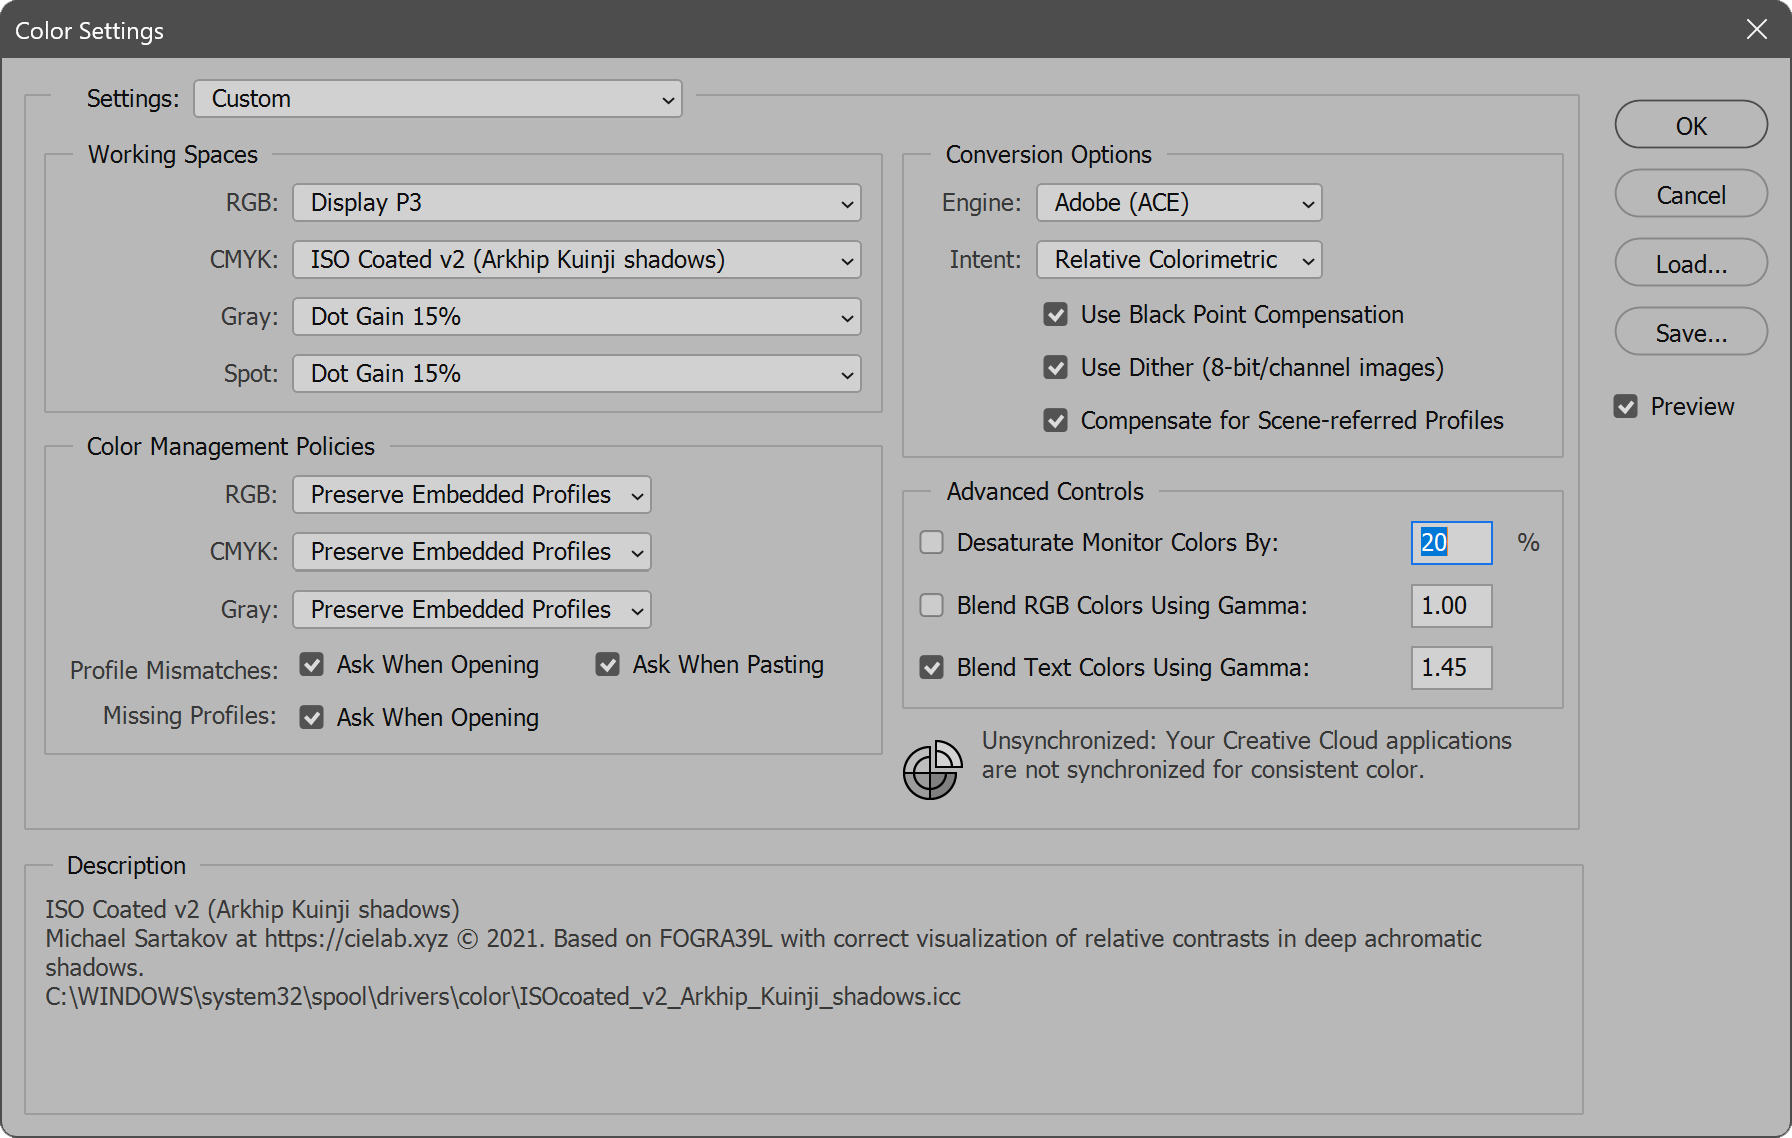The width and height of the screenshot is (1792, 1138).
Task: Enable Blend RGB Colors Using Gamma
Action: click(x=932, y=606)
